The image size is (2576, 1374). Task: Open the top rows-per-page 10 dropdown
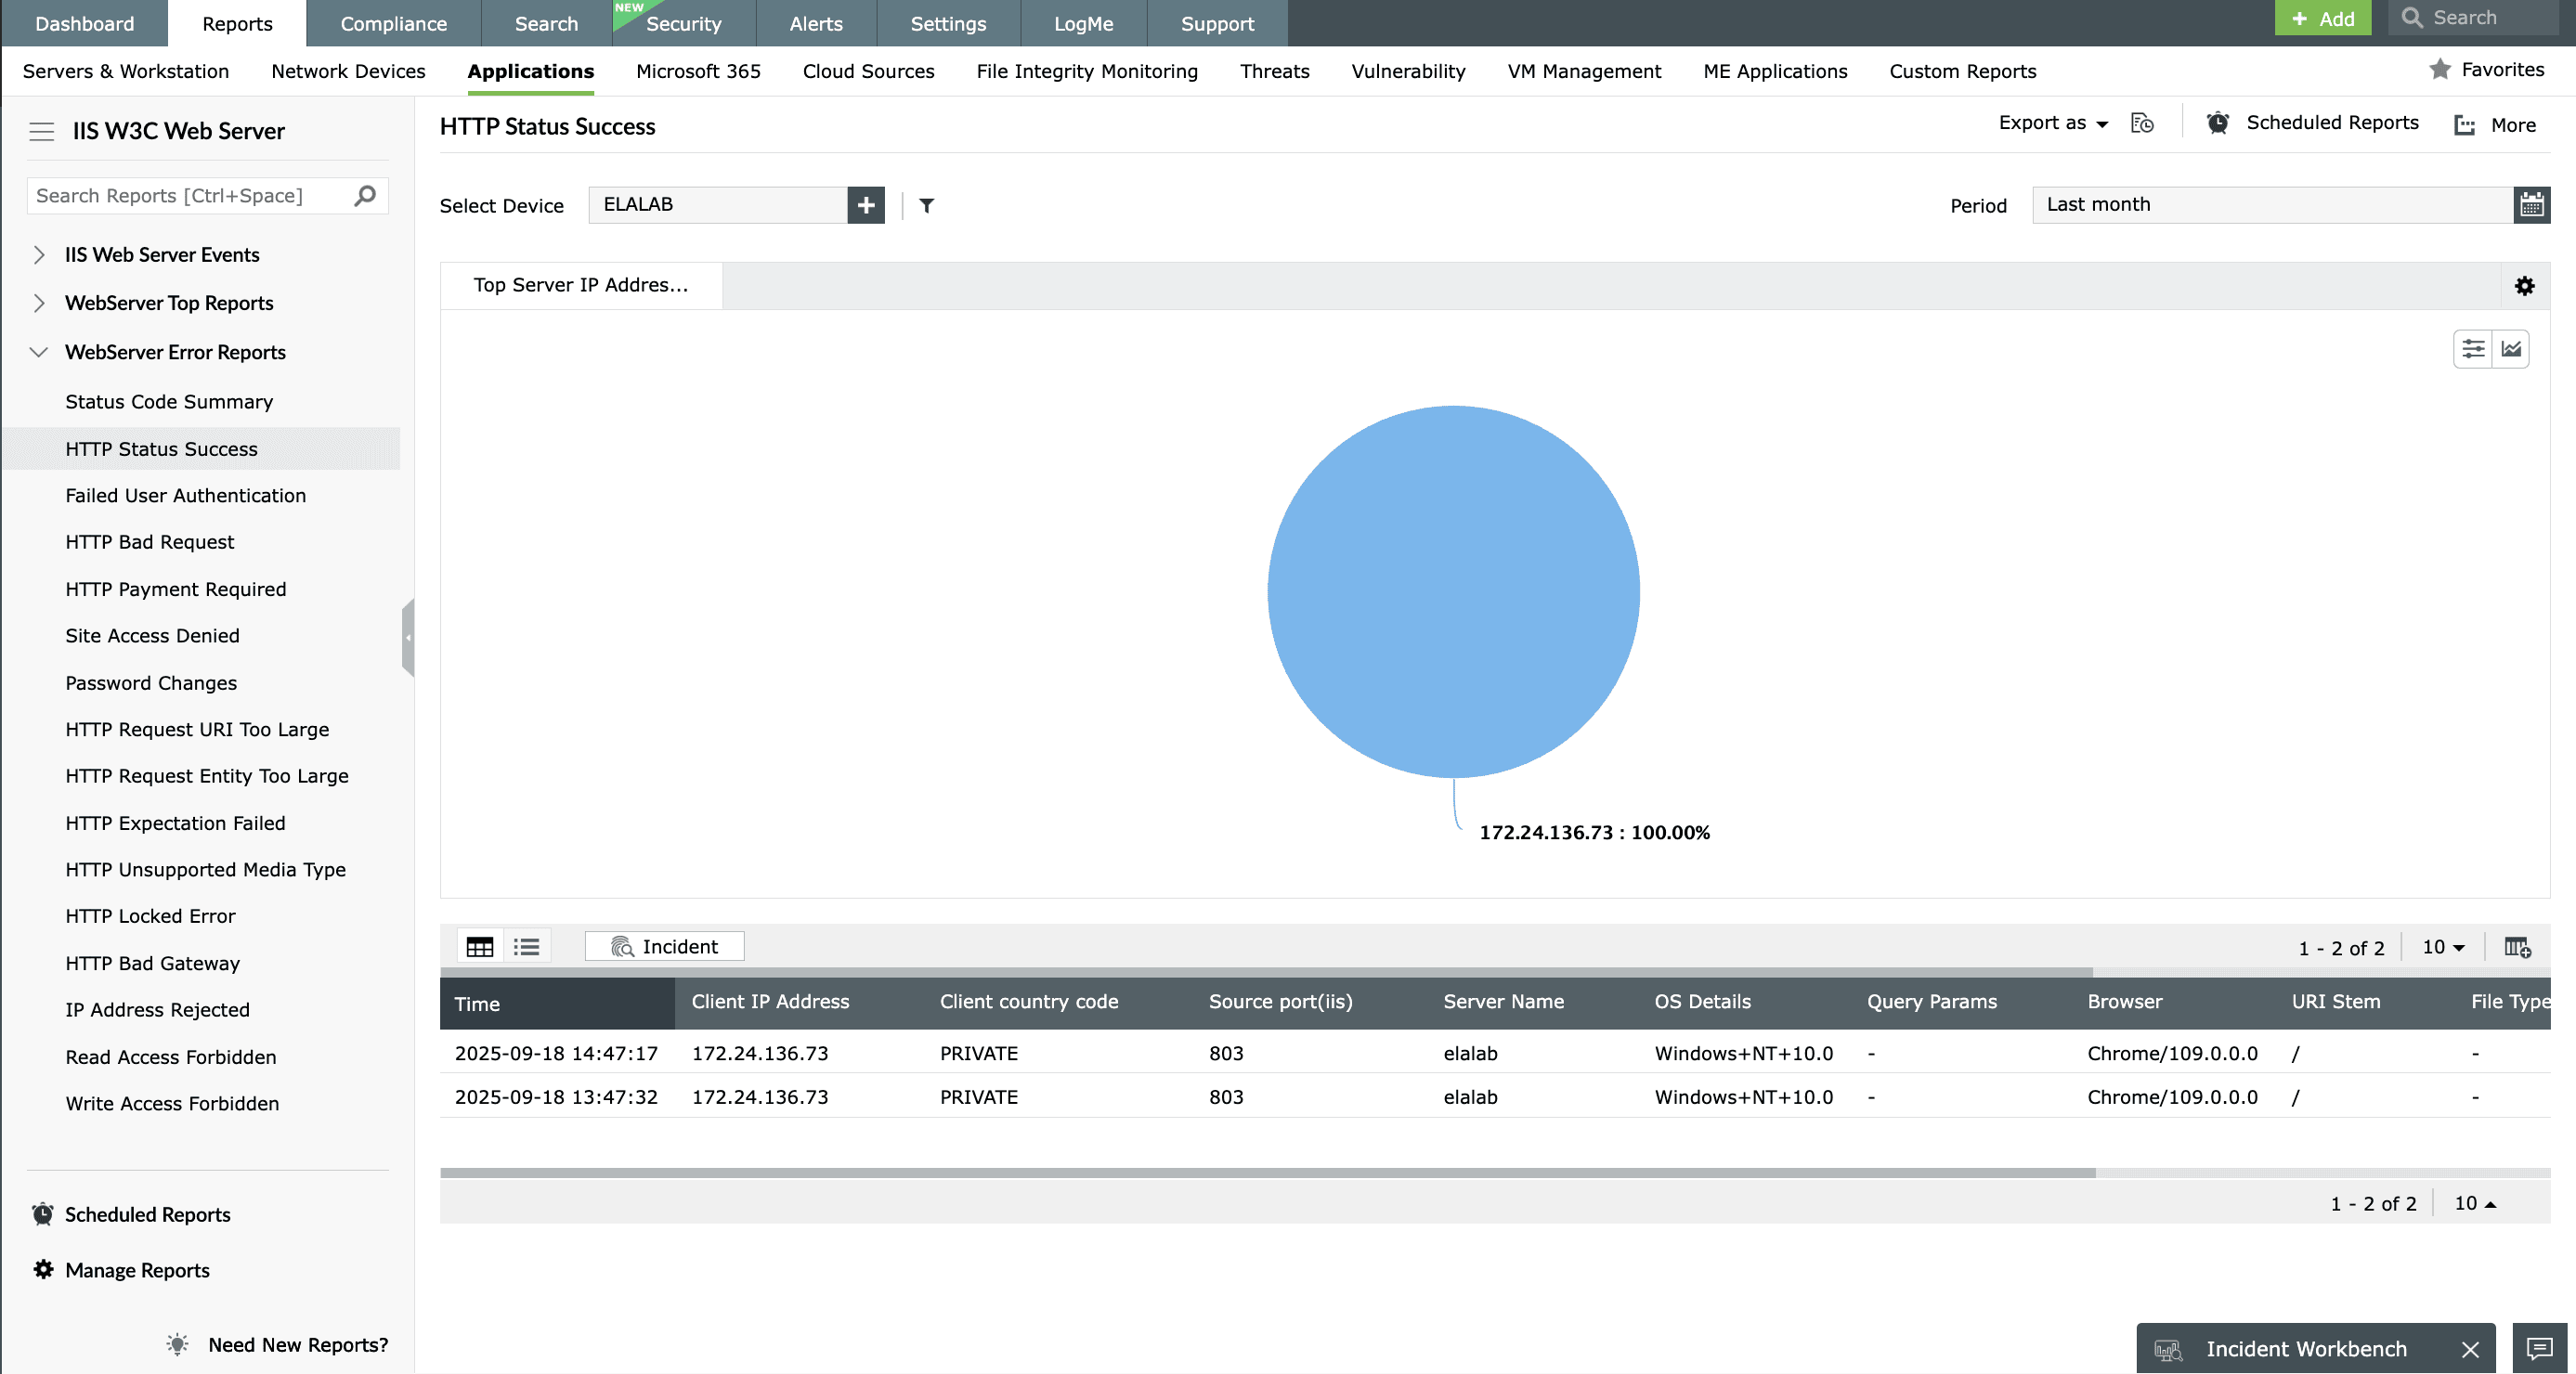point(2443,947)
